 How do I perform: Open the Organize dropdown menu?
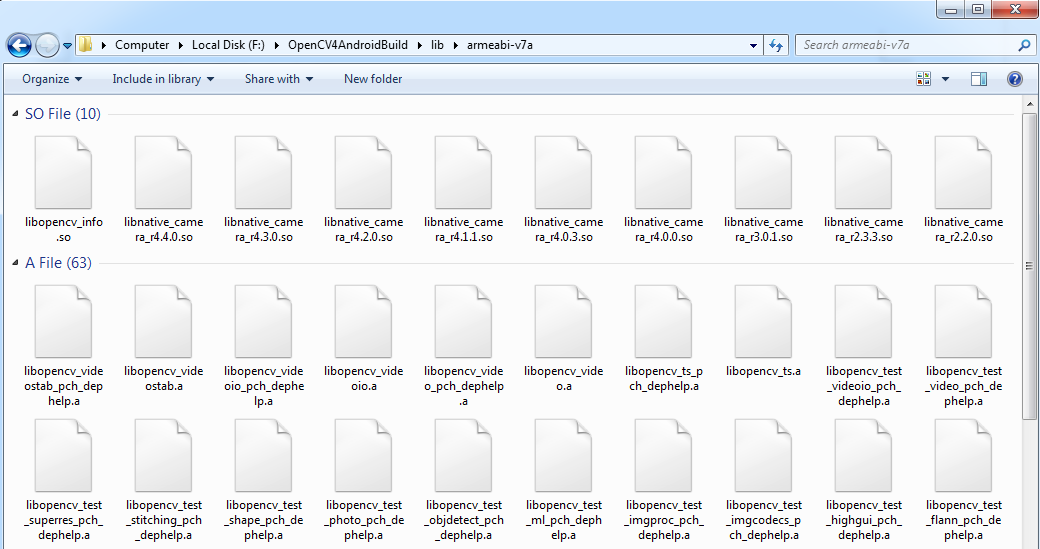tap(52, 79)
